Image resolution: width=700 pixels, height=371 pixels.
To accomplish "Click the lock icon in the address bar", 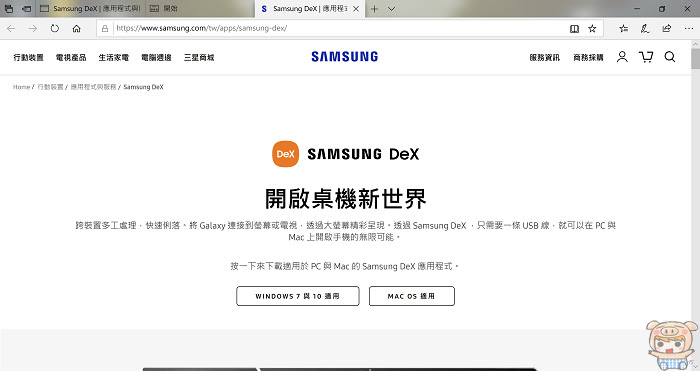I will pyautogui.click(x=105, y=29).
